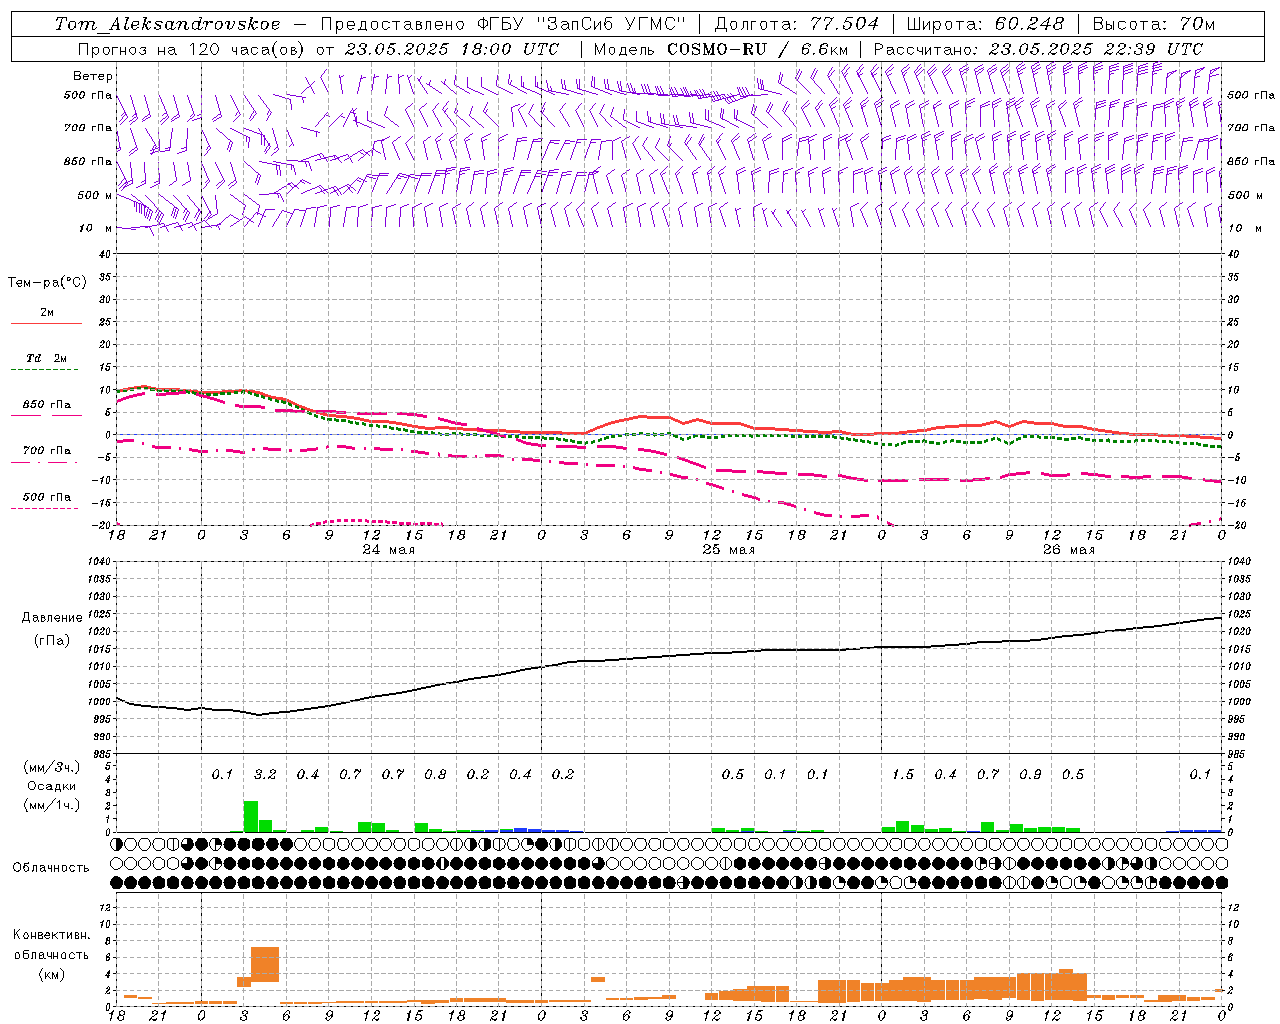Click the (гПа) unit label under Давление

click(x=51, y=641)
